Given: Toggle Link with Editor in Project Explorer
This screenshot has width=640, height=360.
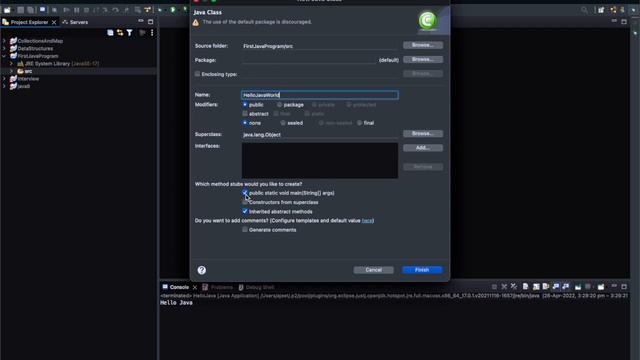Looking at the screenshot, I should tap(120, 33).
